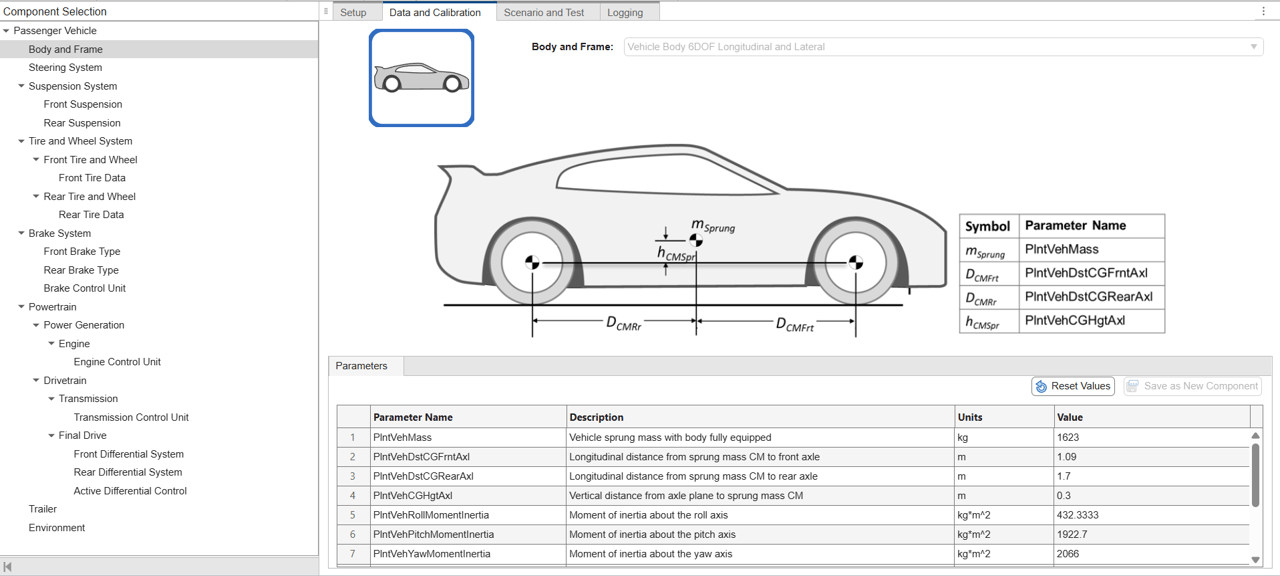Click the panel divider grip beside Setup tab
This screenshot has width=1280, height=576.
click(x=326, y=12)
